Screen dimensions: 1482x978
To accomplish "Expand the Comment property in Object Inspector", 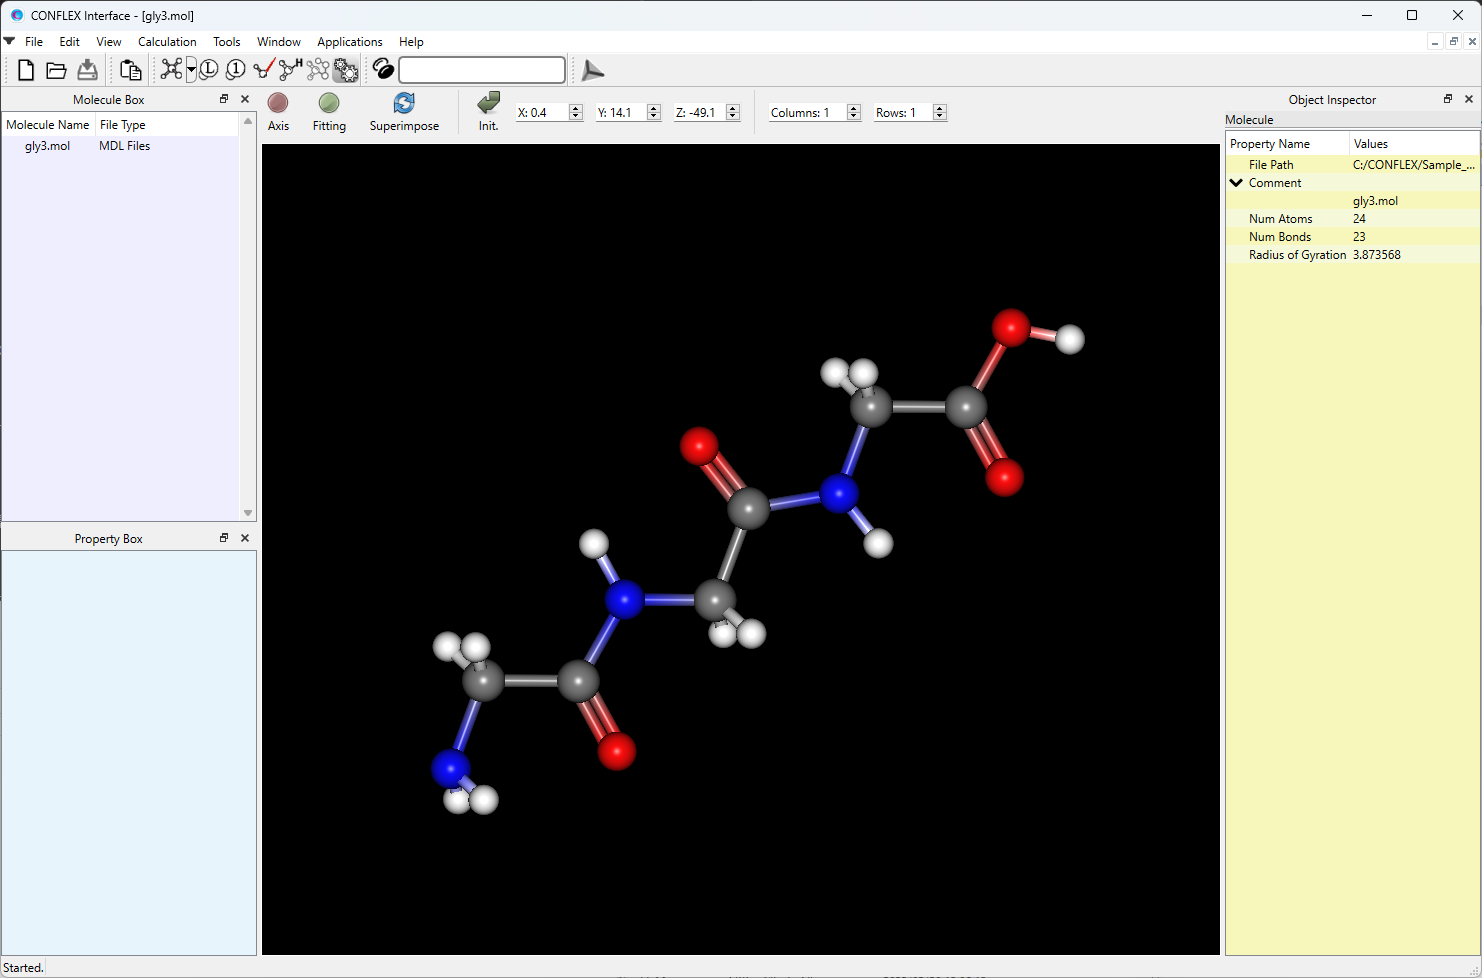I will [1236, 182].
